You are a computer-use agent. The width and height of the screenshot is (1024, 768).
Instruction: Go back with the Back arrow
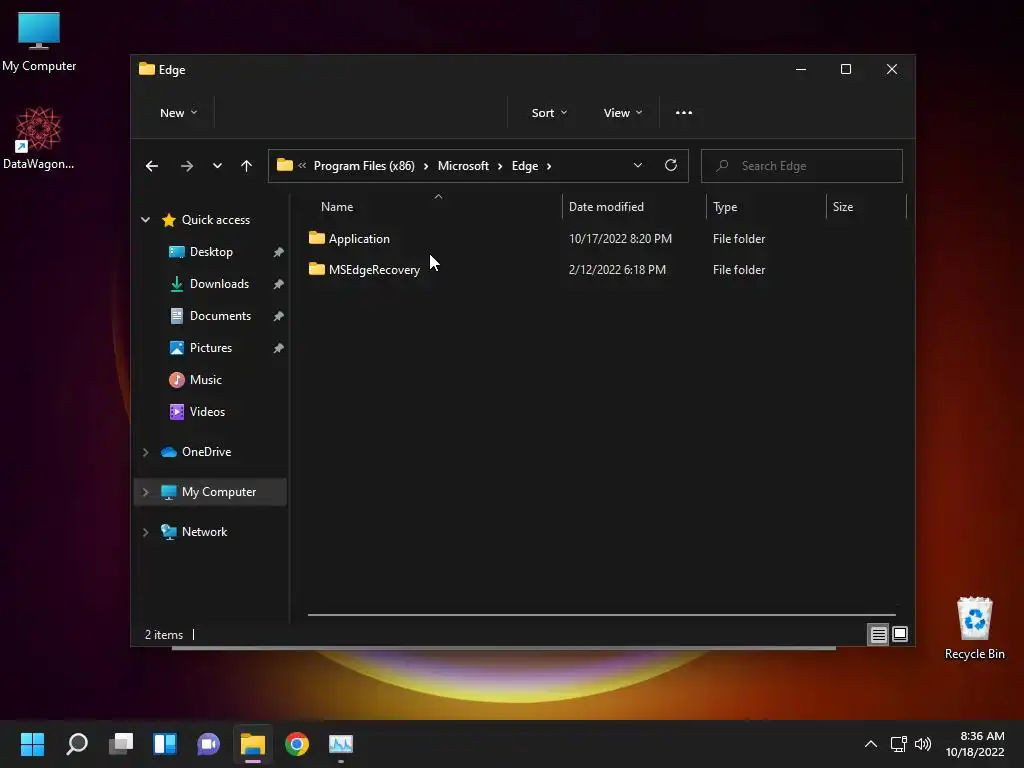click(x=152, y=166)
